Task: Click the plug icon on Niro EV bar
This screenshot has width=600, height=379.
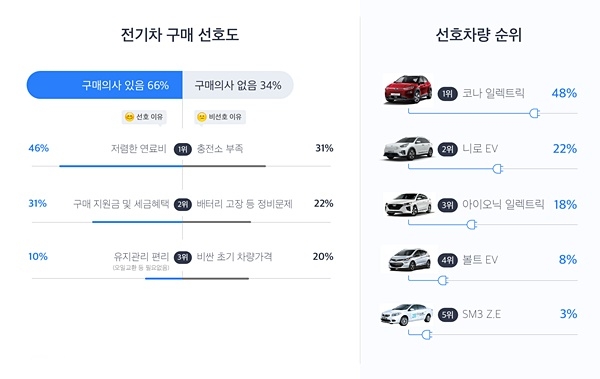Action: 497,168
